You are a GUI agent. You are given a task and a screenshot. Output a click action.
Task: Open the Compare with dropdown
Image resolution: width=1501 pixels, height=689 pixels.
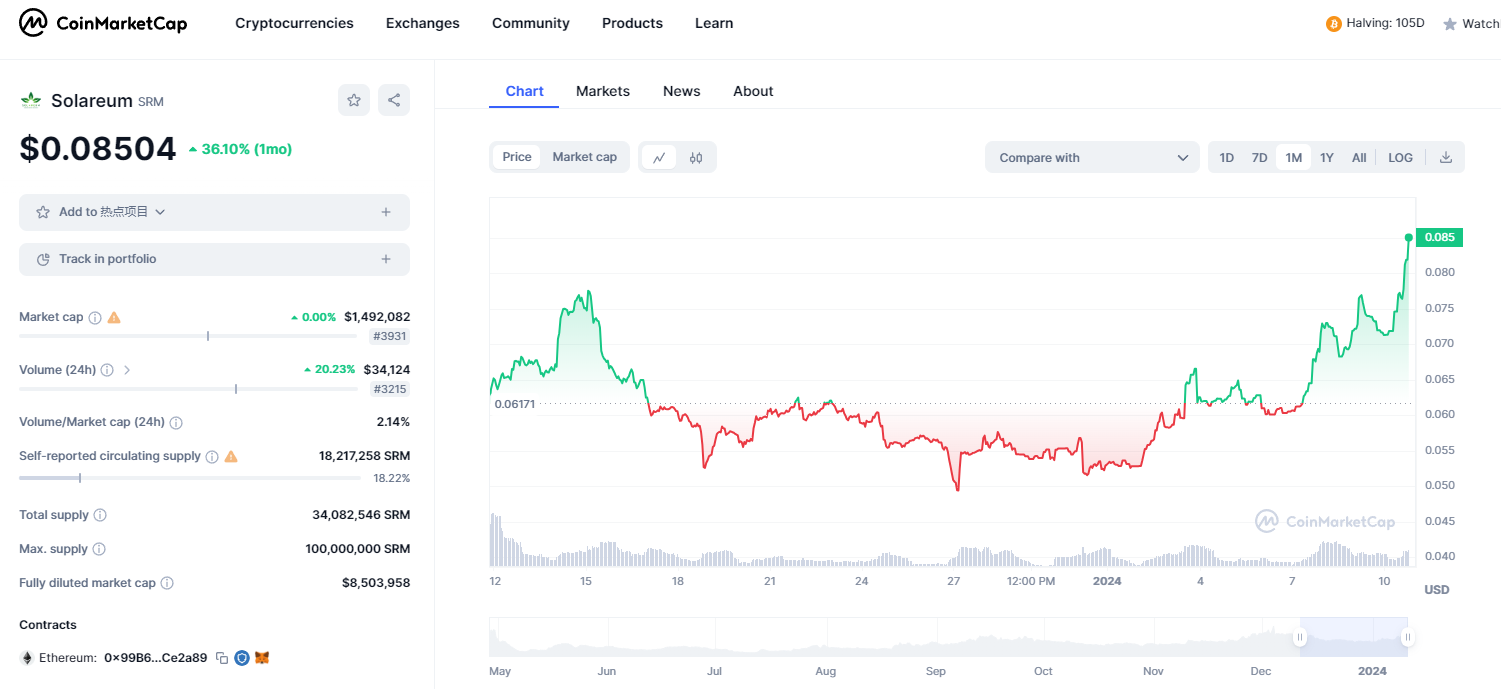pos(1092,157)
